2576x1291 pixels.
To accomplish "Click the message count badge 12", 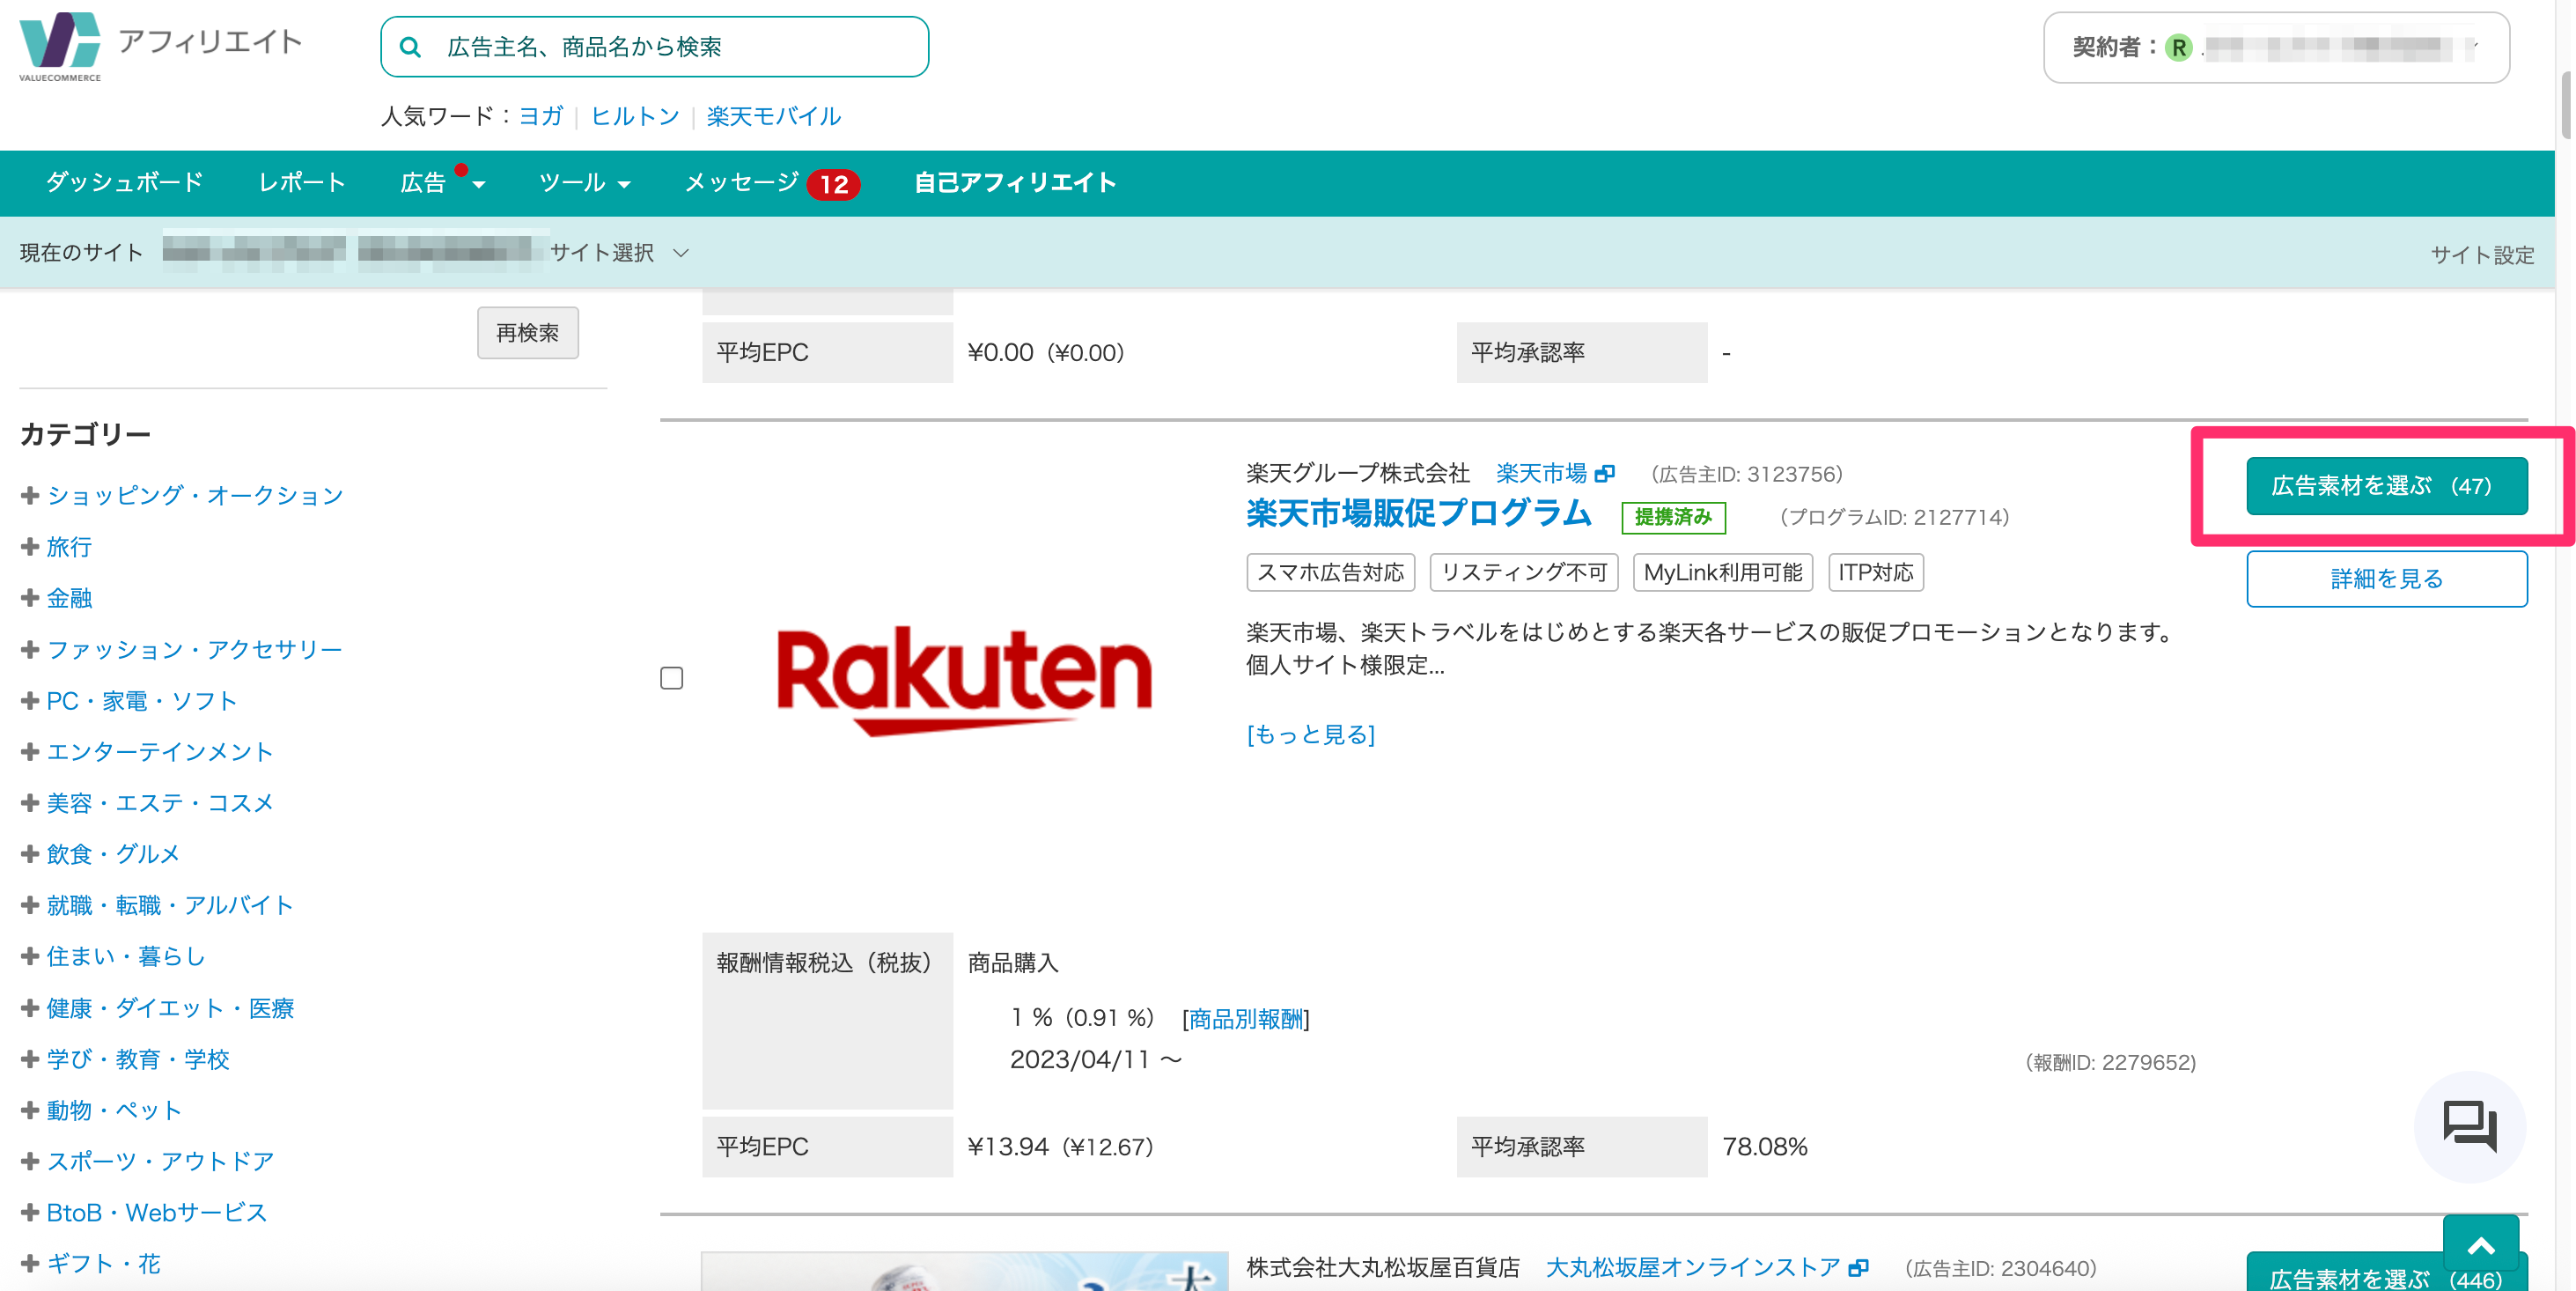I will click(834, 184).
